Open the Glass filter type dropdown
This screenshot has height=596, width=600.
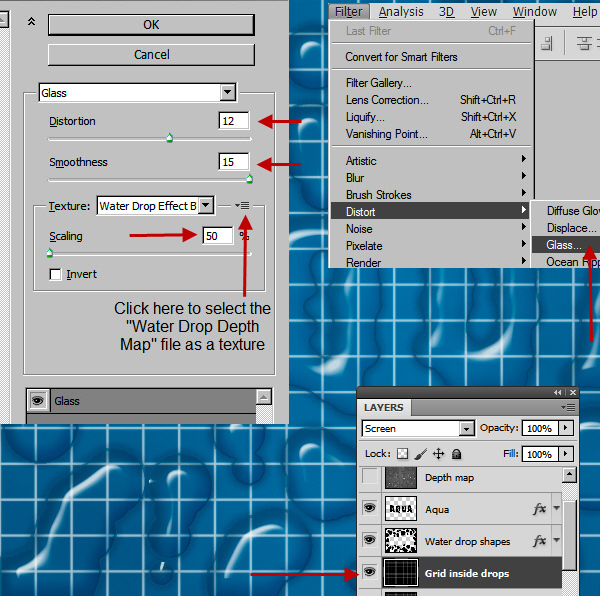[228, 93]
